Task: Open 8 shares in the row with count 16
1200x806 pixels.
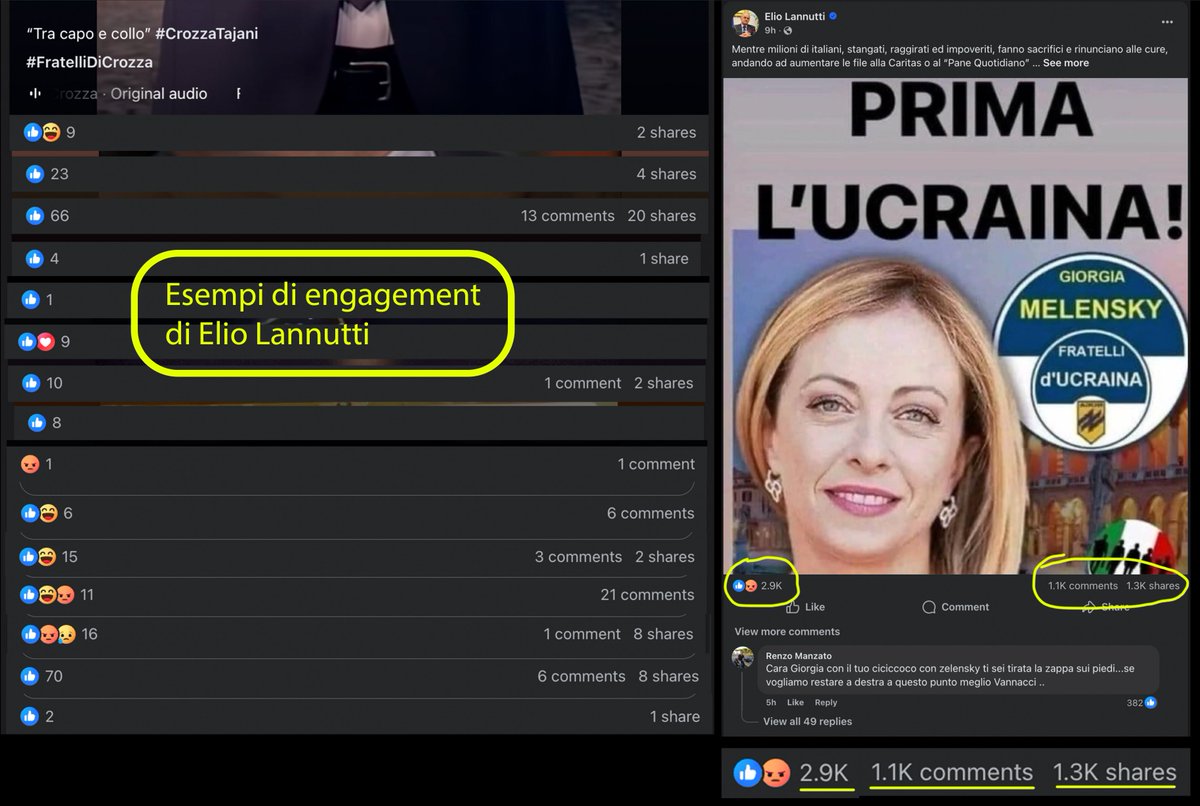Action: coord(664,635)
